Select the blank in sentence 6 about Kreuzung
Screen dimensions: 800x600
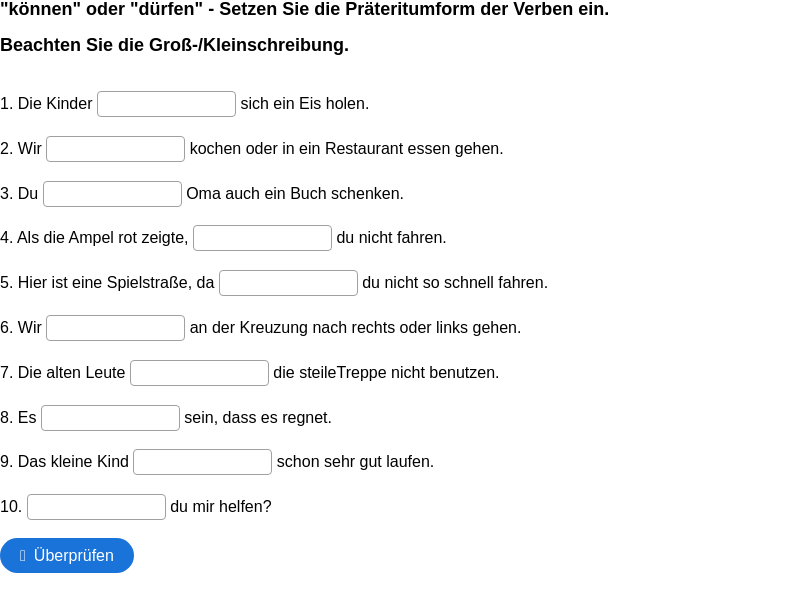coord(115,327)
